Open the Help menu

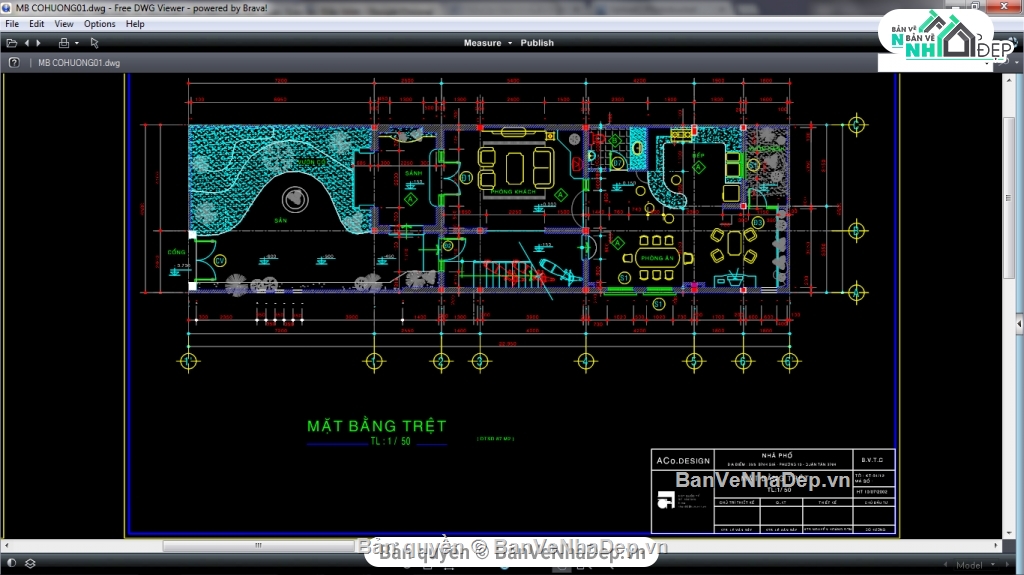(x=135, y=24)
